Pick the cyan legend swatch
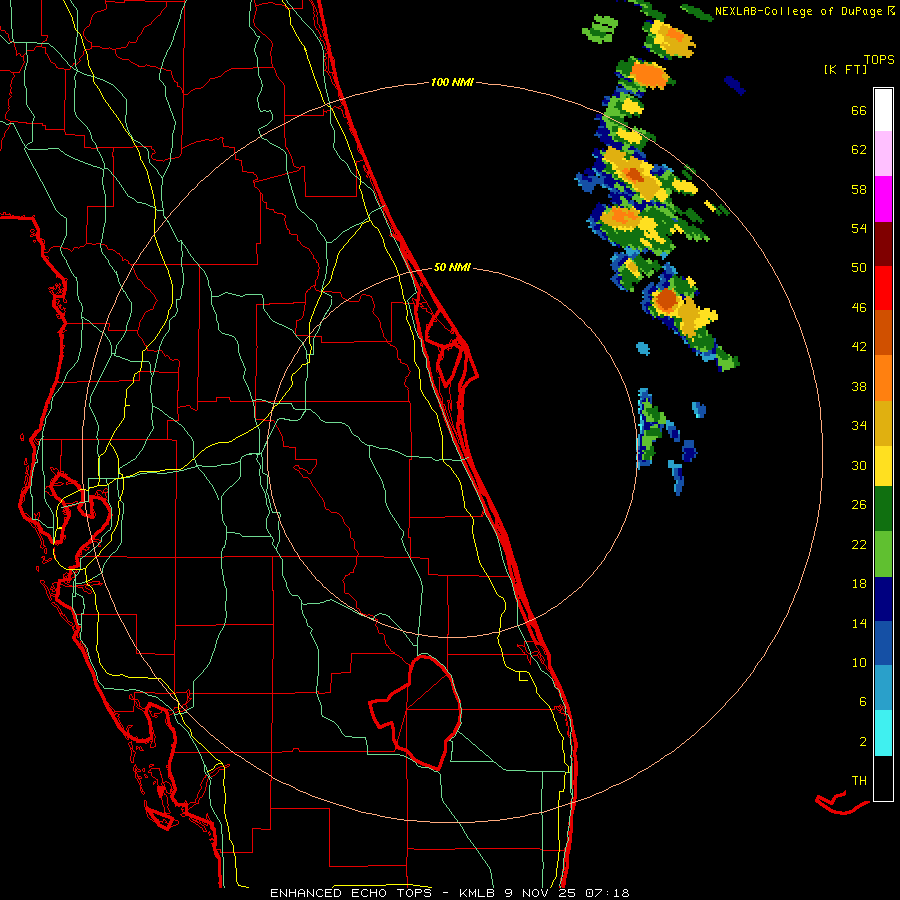Viewport: 900px width, 900px height. tap(883, 733)
